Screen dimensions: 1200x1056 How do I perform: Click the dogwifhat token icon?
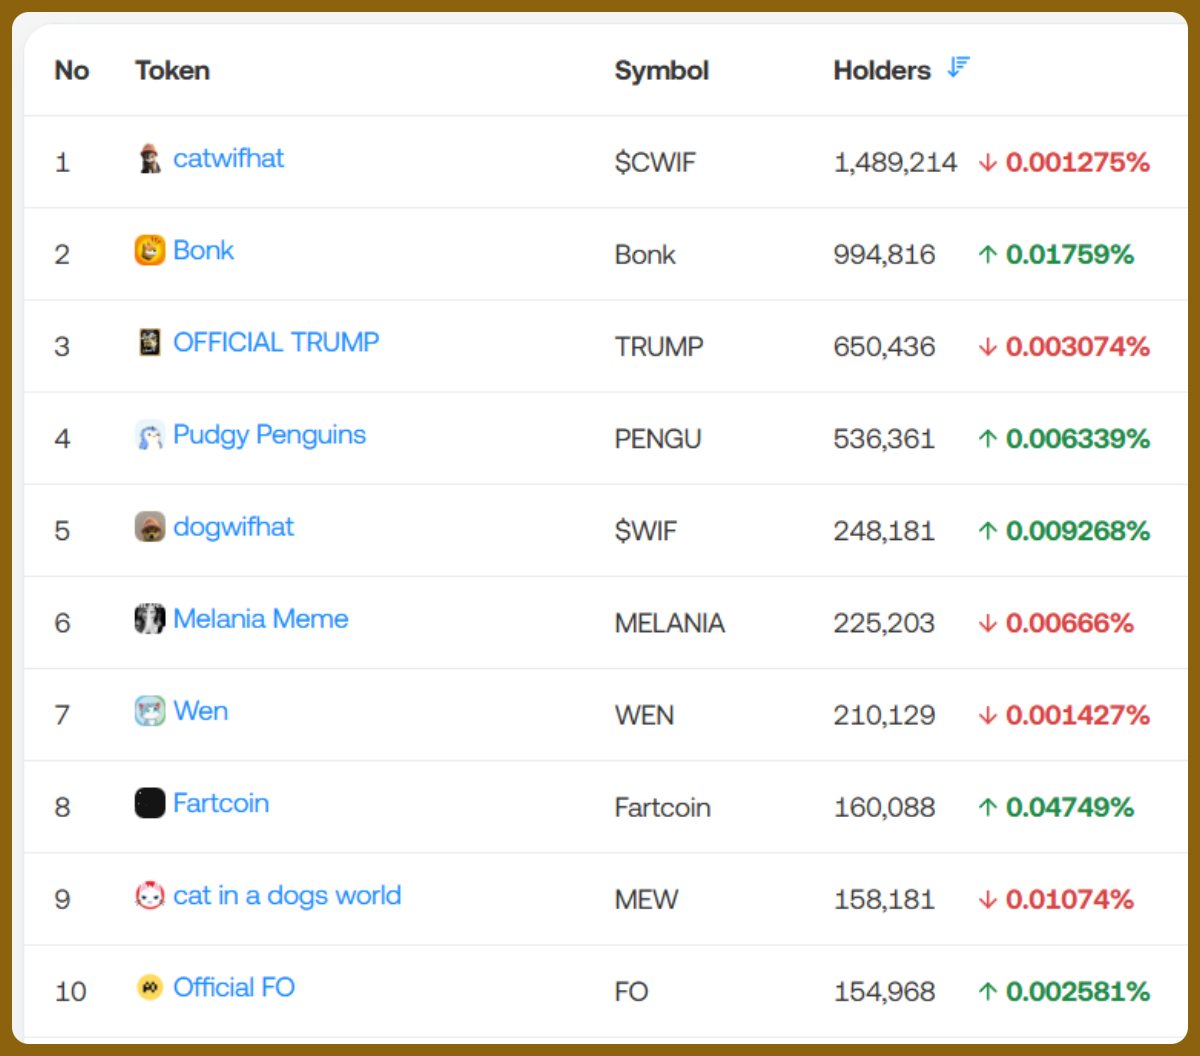pos(149,527)
